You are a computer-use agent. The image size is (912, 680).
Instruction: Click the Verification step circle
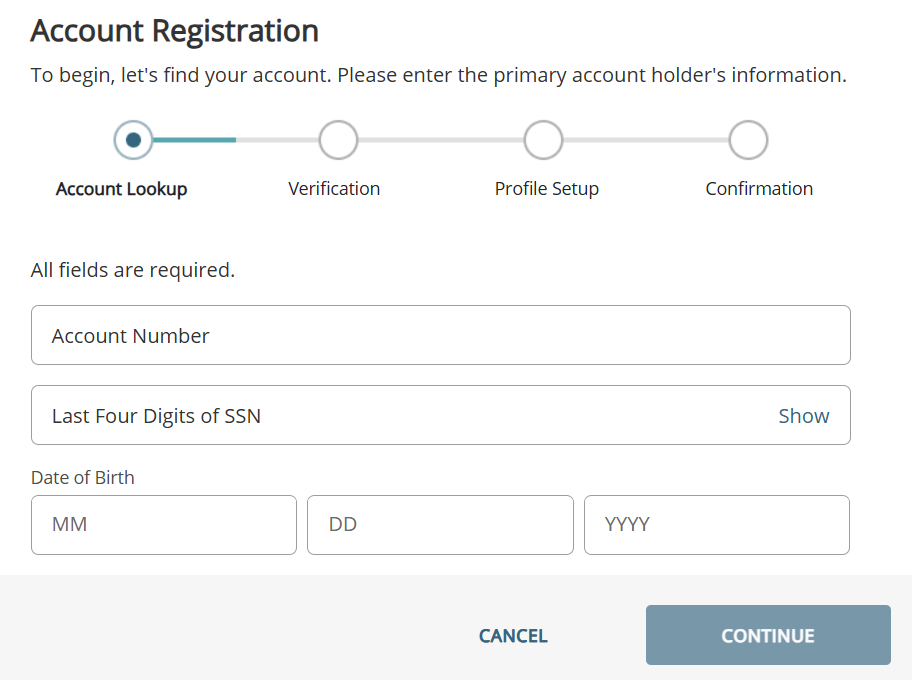[338, 140]
